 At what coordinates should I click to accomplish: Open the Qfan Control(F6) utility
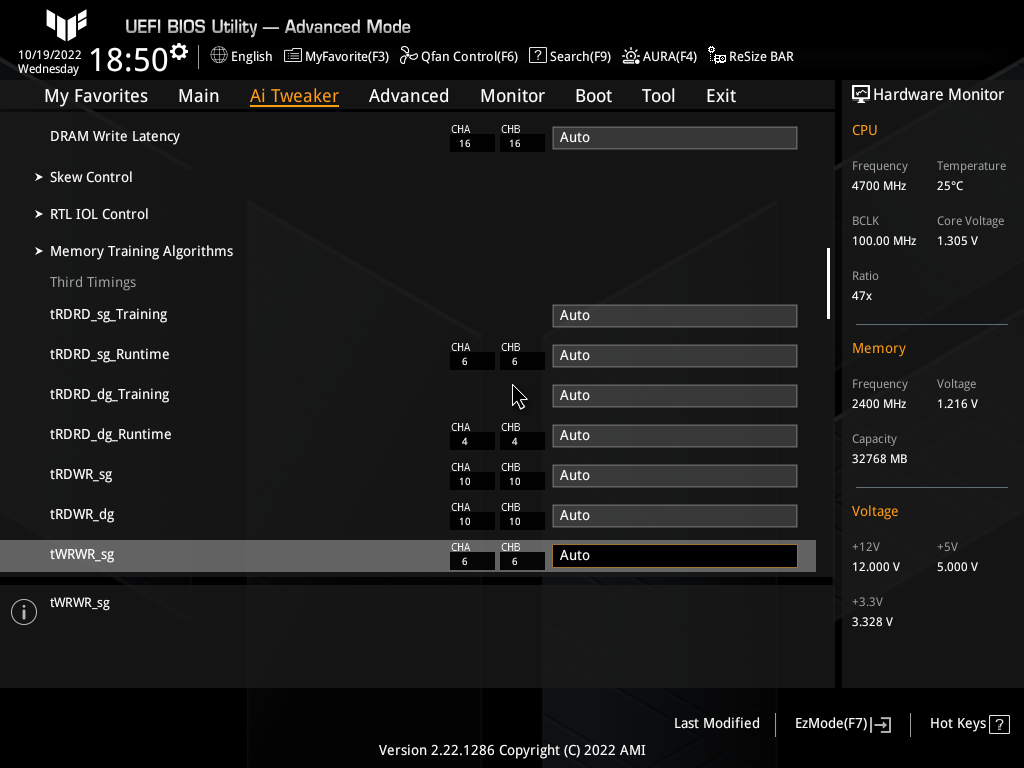point(458,56)
